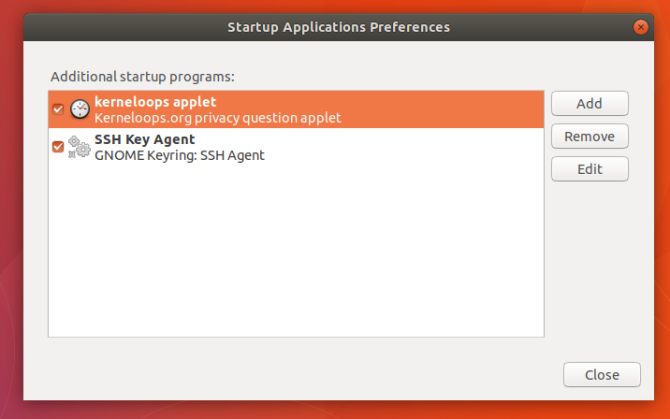Click the 'Kerneloops.org privacy question applet' description text
Screen dimensions: 670x419
coord(218,118)
